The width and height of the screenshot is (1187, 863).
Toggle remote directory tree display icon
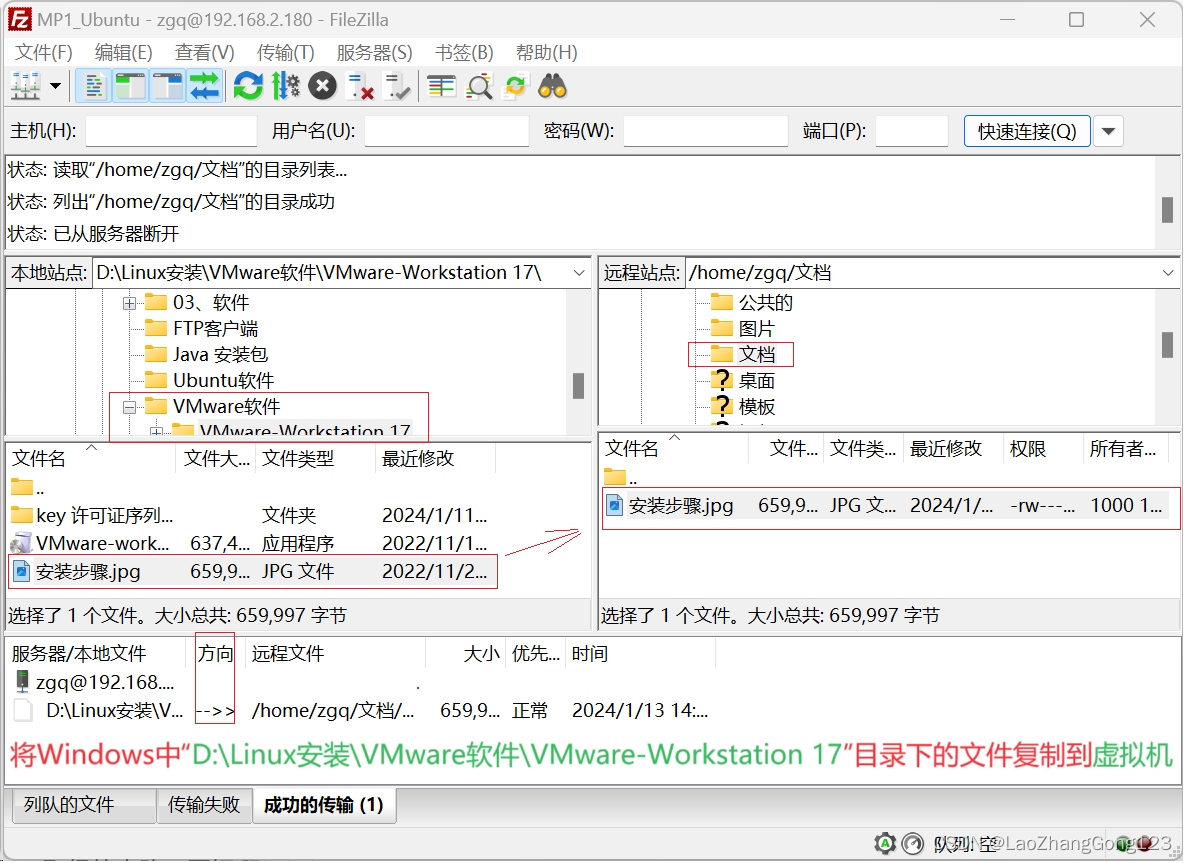167,86
